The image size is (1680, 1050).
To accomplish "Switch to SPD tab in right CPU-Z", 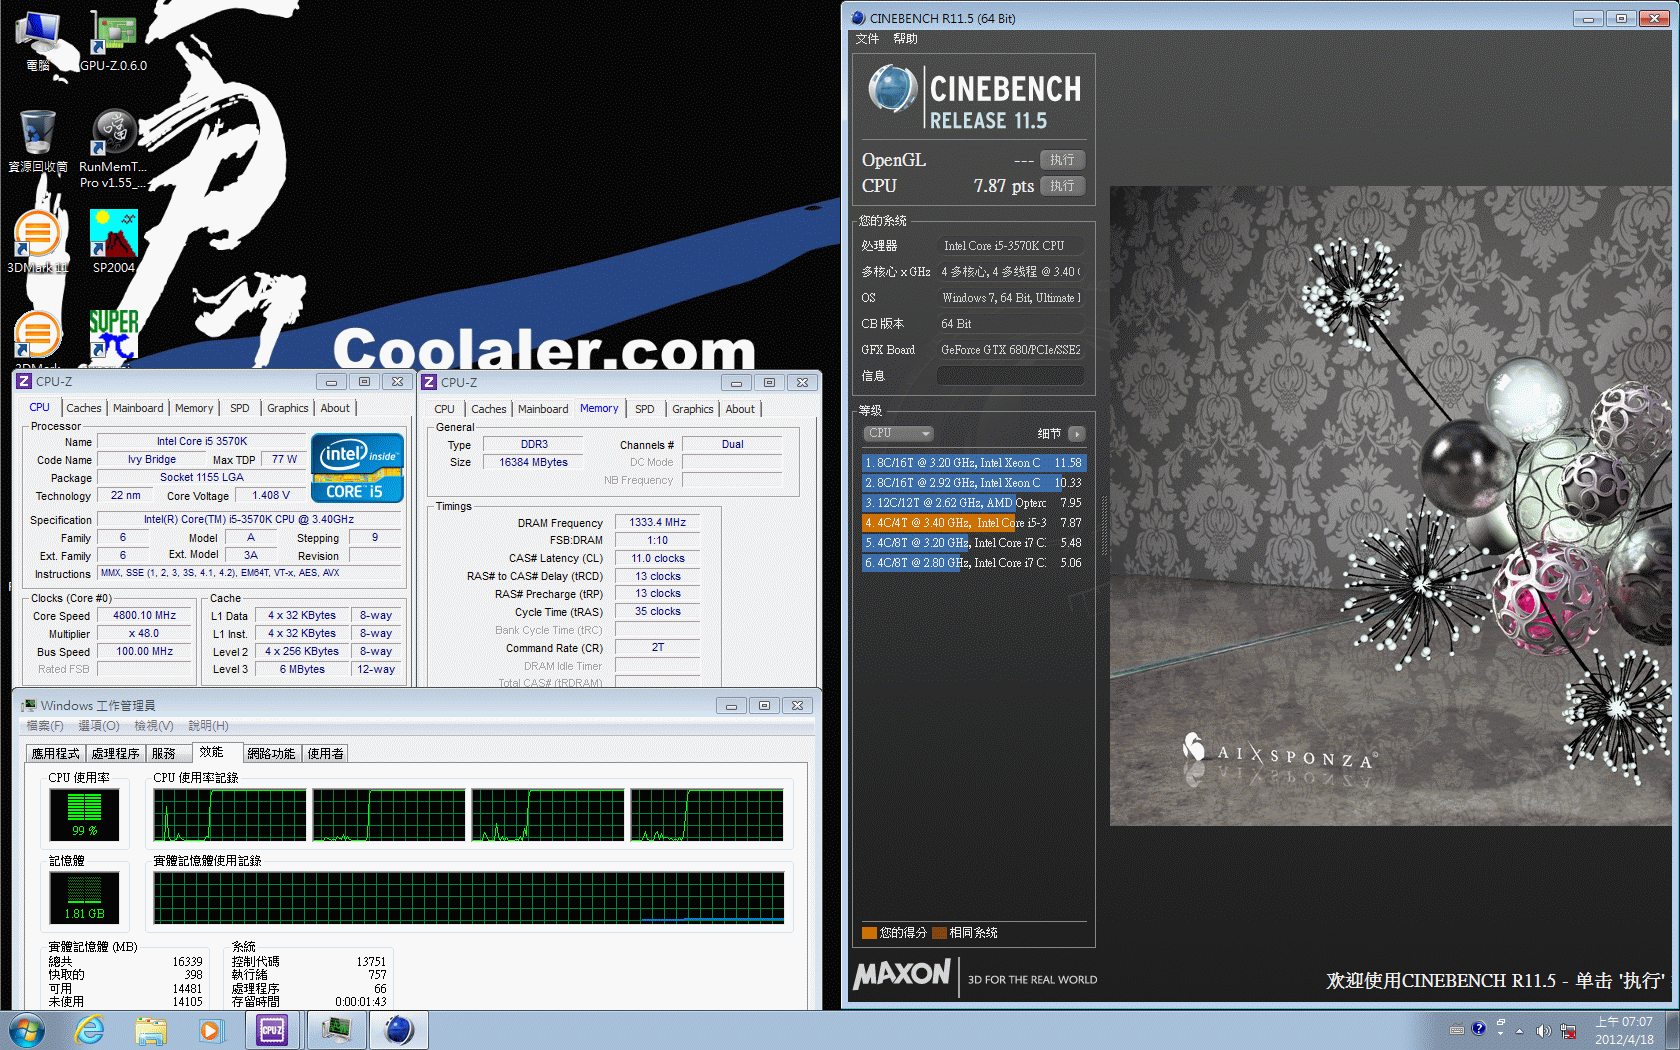I will pyautogui.click(x=645, y=409).
